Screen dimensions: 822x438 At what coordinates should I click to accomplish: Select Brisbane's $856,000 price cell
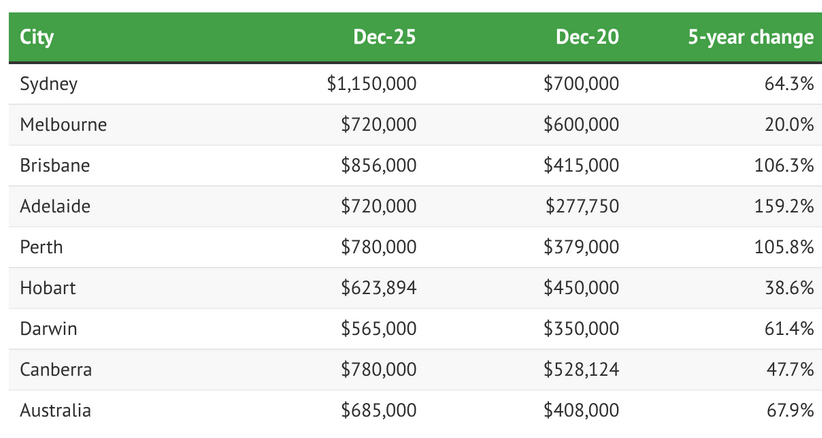click(378, 165)
